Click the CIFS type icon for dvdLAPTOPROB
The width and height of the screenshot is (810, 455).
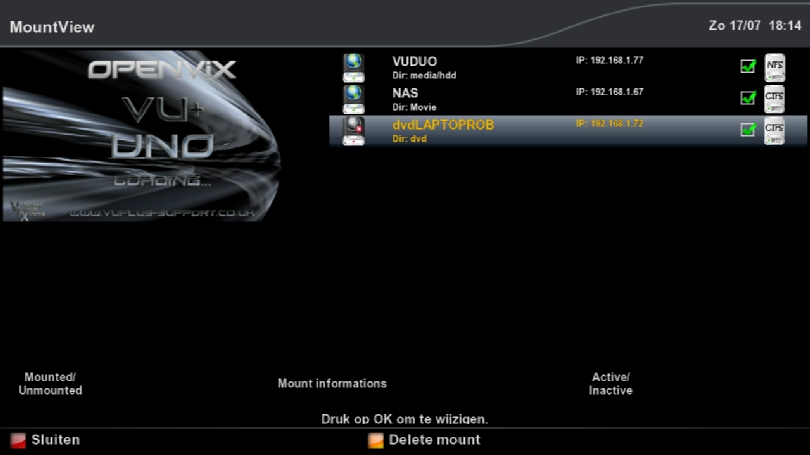(774, 131)
